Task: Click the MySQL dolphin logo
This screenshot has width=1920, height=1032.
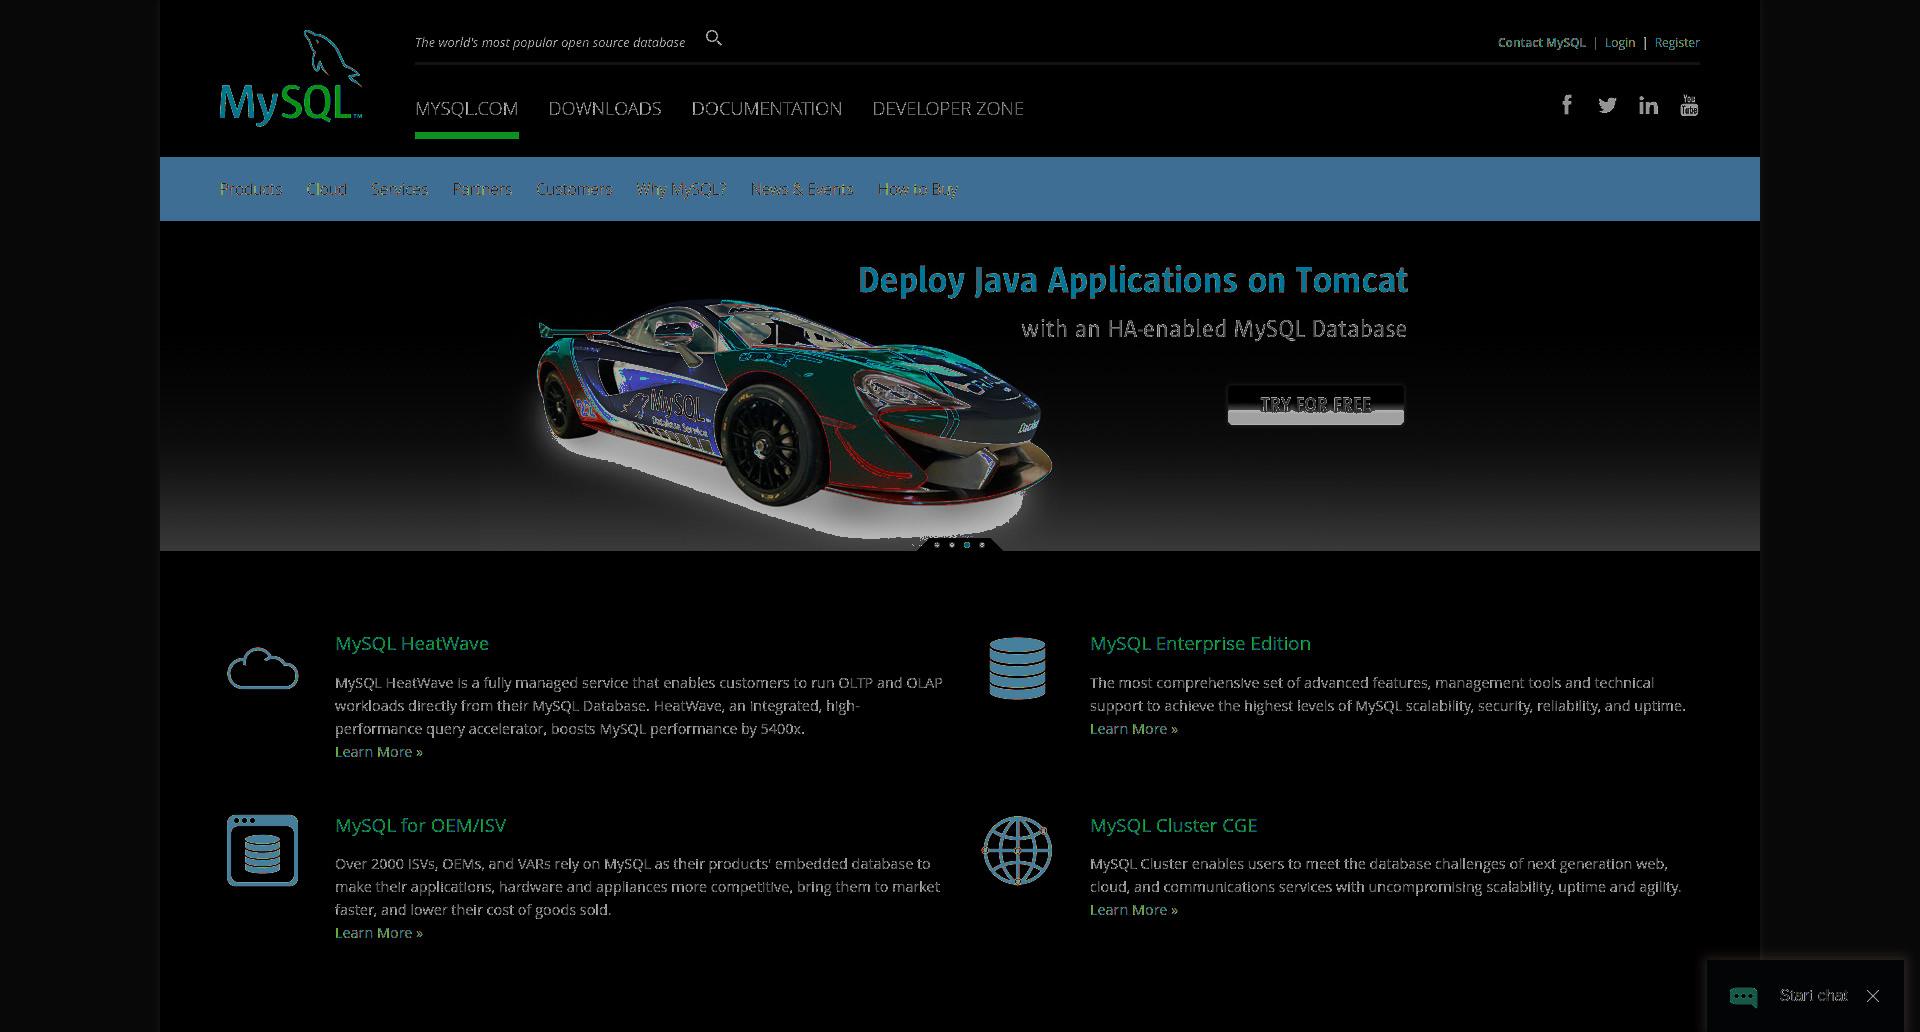Action: (x=290, y=78)
